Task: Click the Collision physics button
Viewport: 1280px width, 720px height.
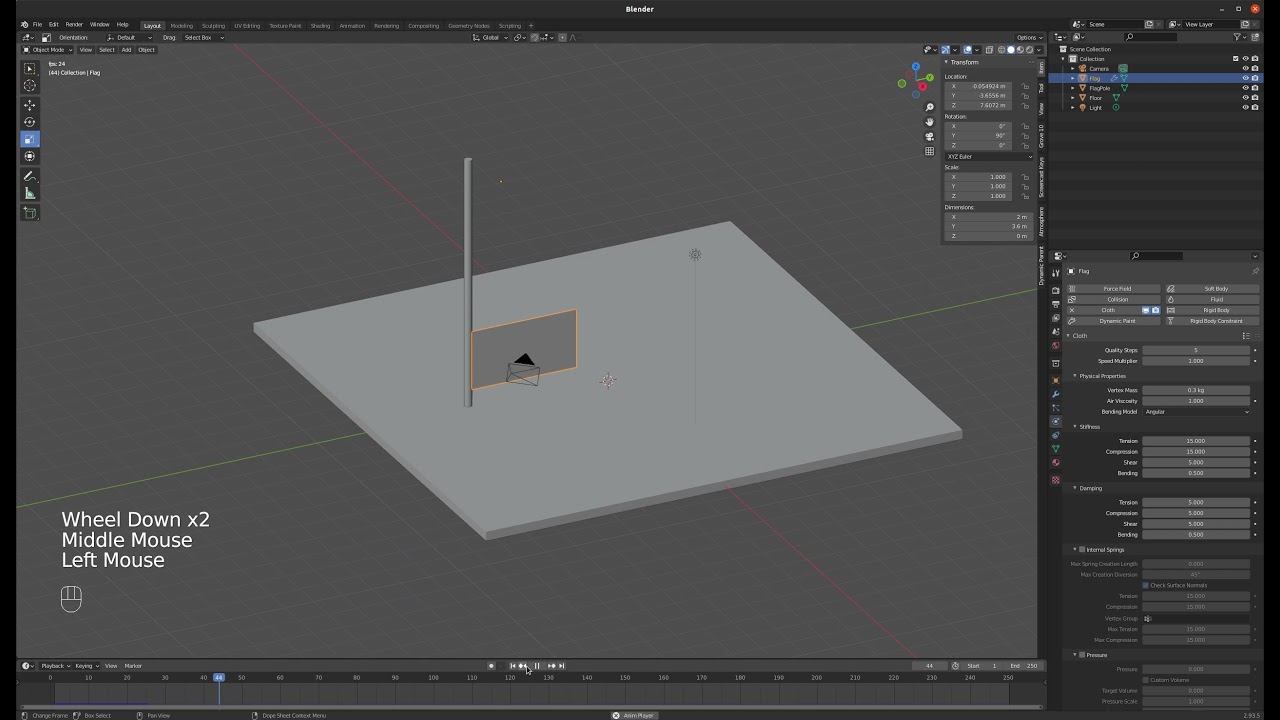Action: [x=1113, y=299]
